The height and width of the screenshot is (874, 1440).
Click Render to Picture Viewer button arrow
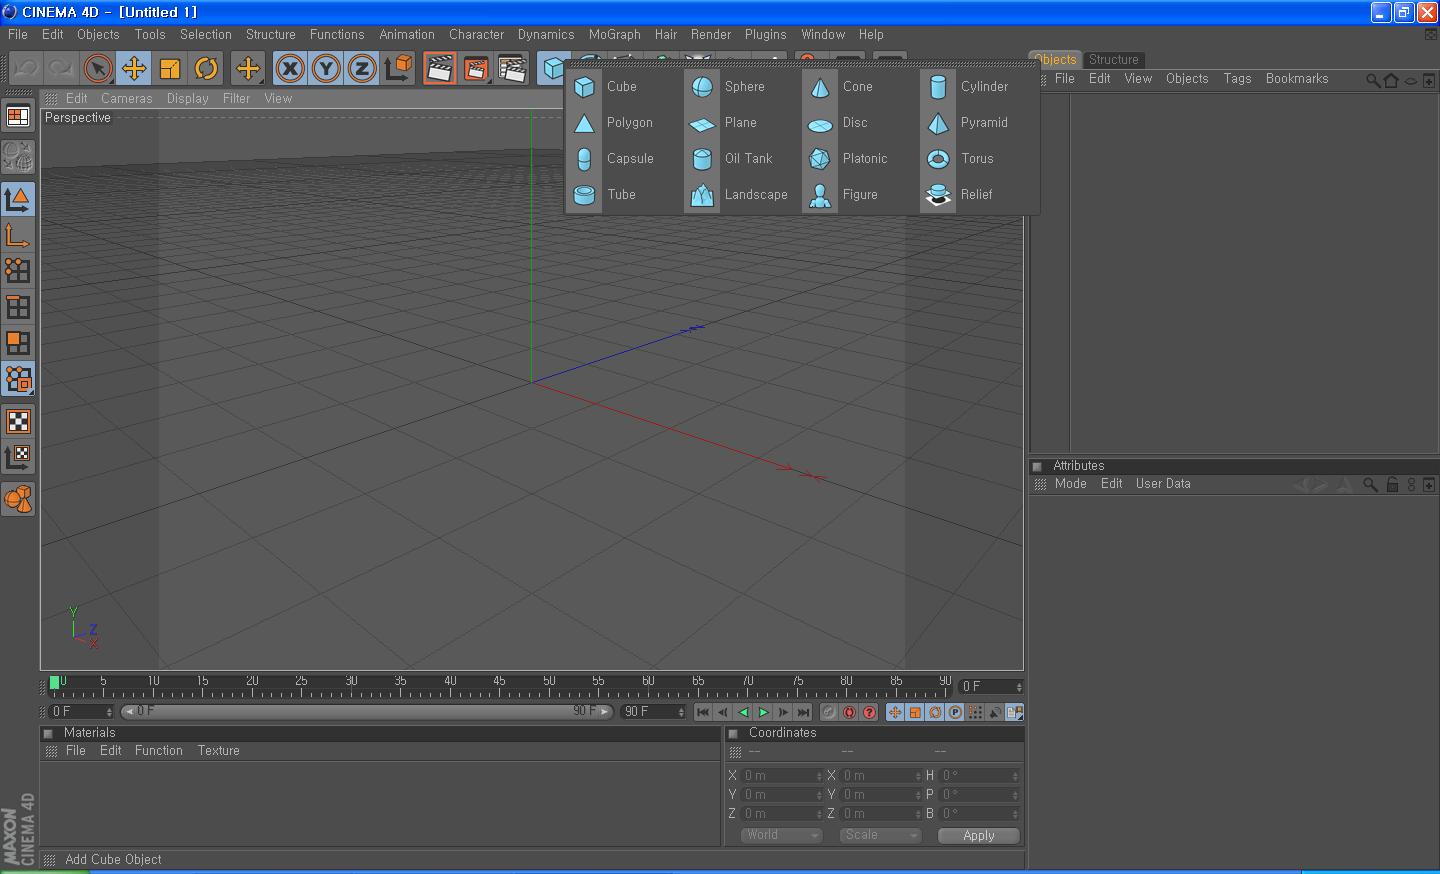click(x=475, y=68)
